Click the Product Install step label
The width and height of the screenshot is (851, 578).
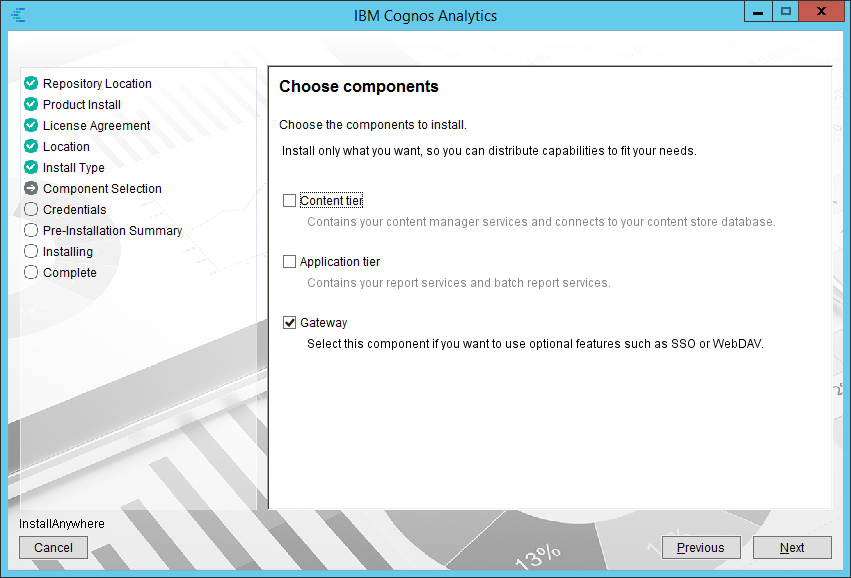pyautogui.click(x=82, y=105)
